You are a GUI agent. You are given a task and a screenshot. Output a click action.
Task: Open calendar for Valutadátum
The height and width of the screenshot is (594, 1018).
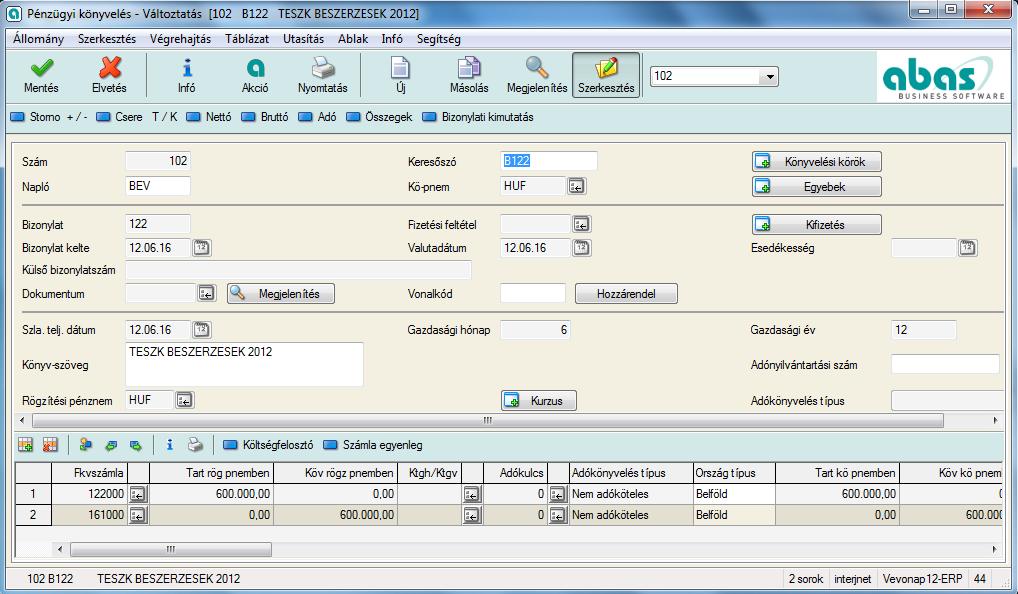pos(582,248)
